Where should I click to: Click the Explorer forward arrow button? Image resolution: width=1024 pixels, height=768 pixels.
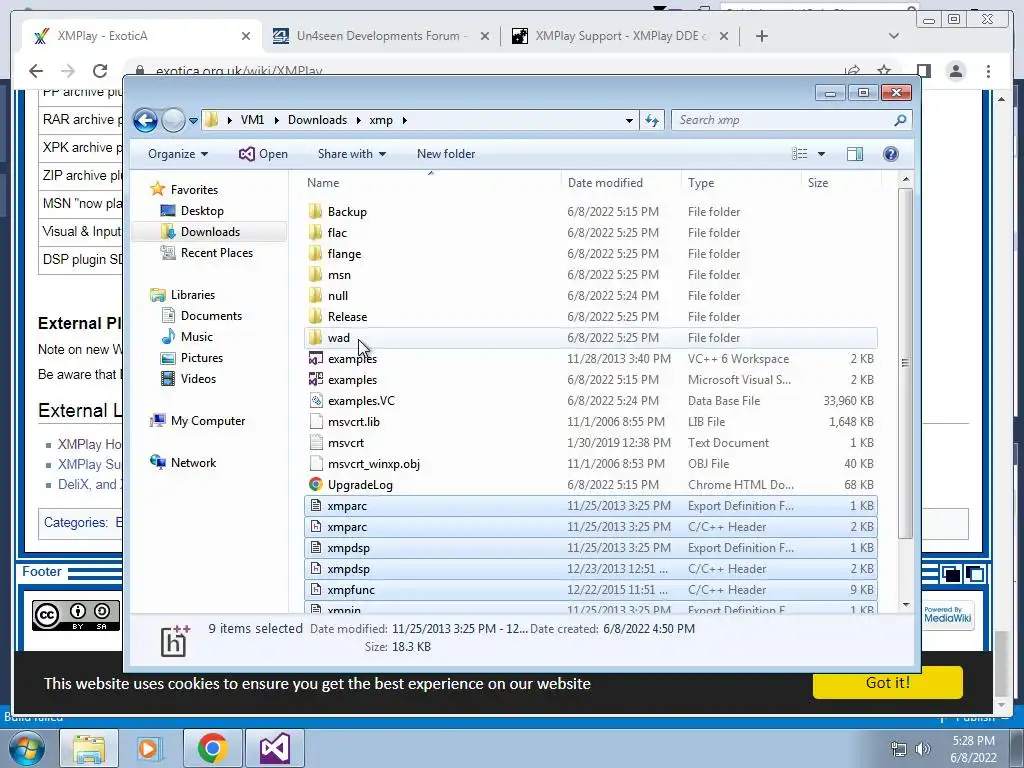pos(173,120)
